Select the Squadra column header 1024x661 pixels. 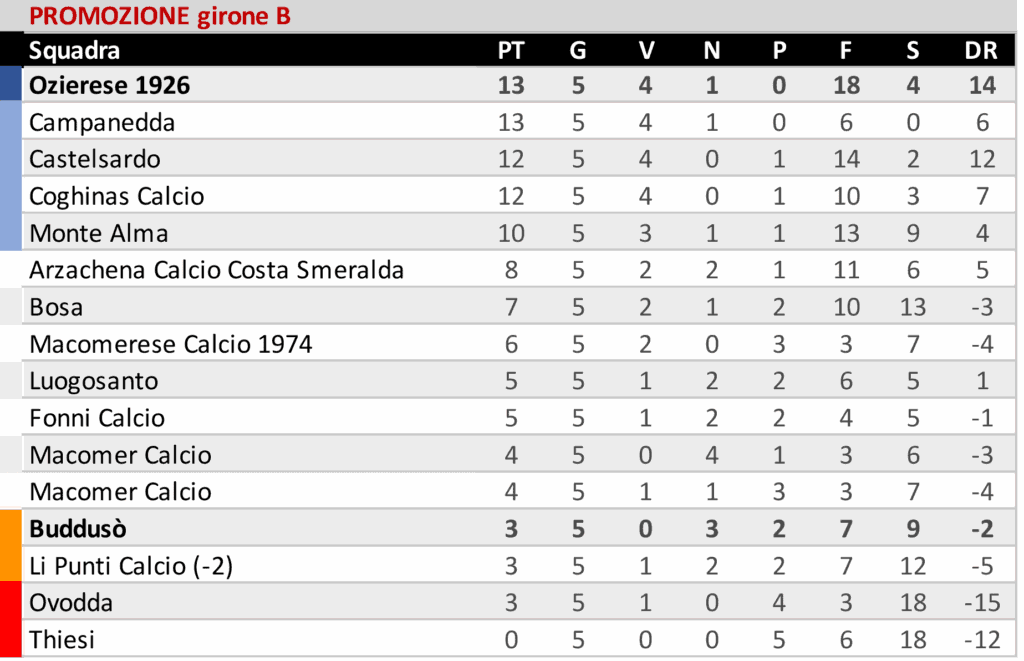pyautogui.click(x=74, y=50)
